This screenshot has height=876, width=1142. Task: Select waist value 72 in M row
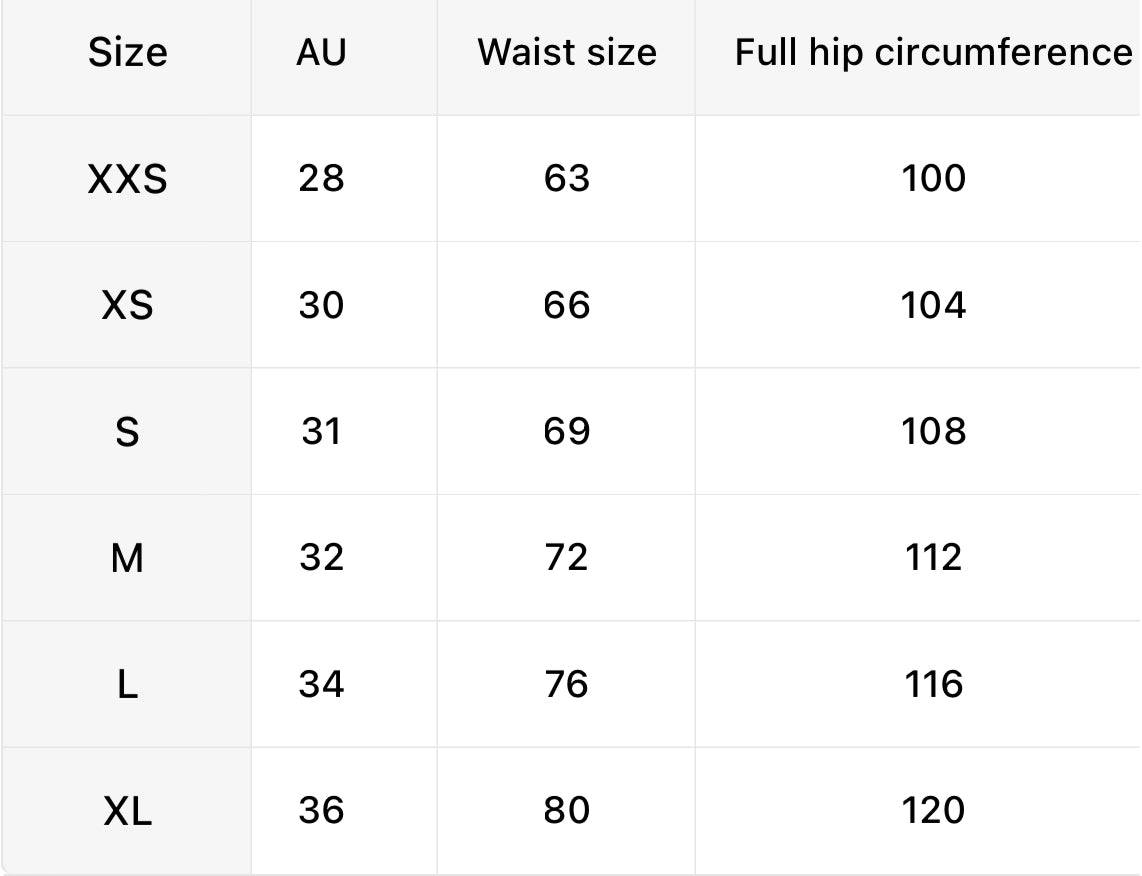pos(567,557)
